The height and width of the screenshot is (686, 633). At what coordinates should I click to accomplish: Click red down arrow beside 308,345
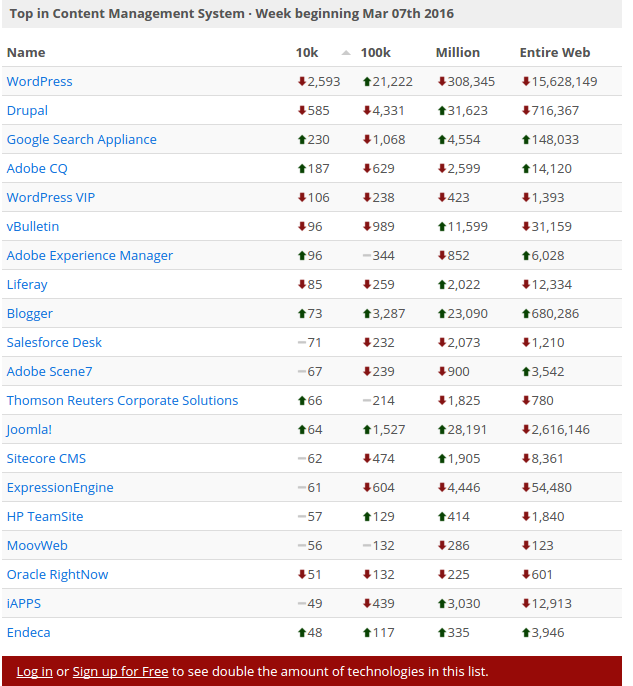[x=442, y=81]
